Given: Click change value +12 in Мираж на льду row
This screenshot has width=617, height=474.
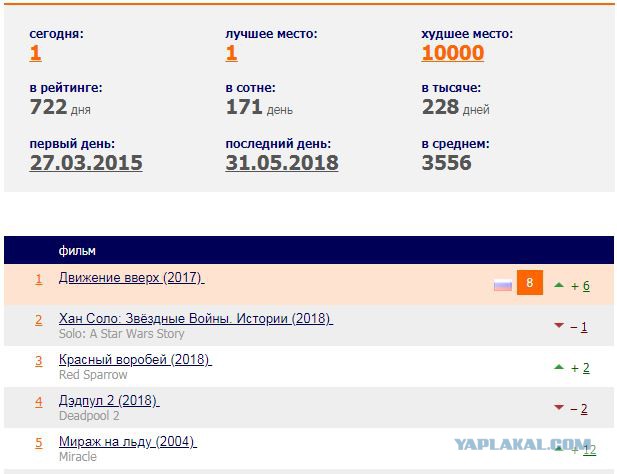Looking at the screenshot, I should pyautogui.click(x=589, y=450).
